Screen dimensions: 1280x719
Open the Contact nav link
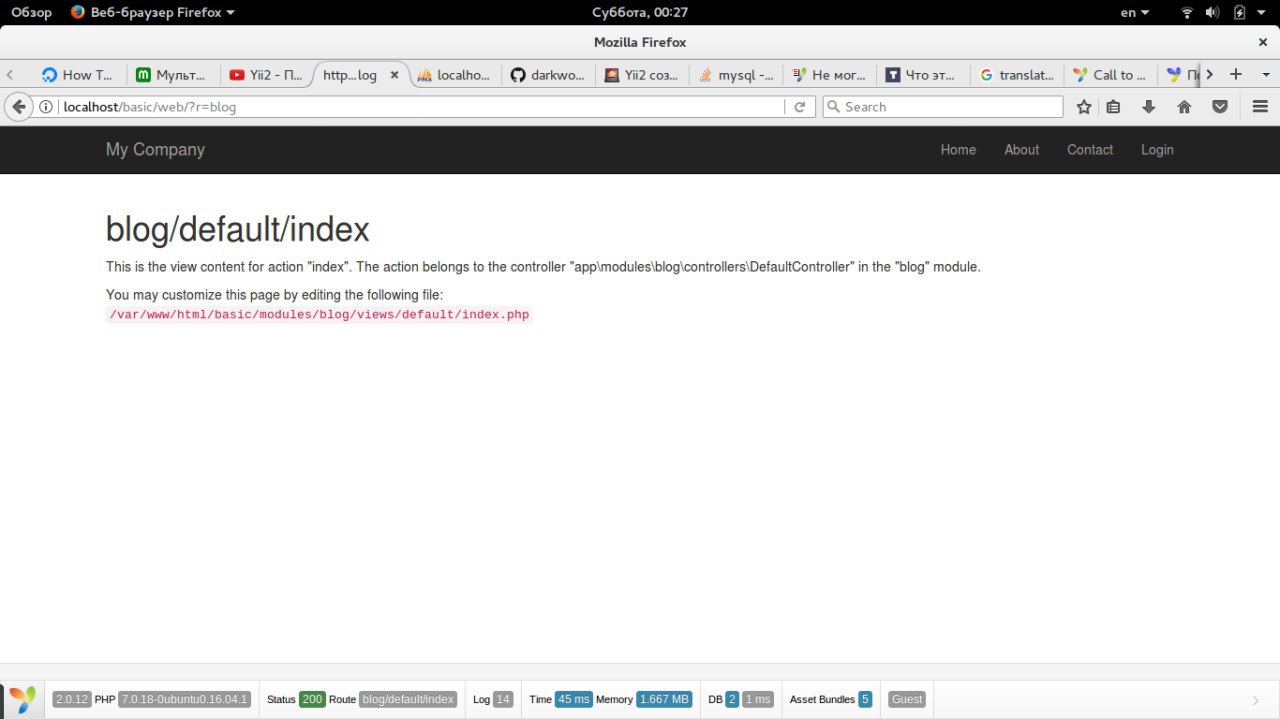click(1089, 150)
